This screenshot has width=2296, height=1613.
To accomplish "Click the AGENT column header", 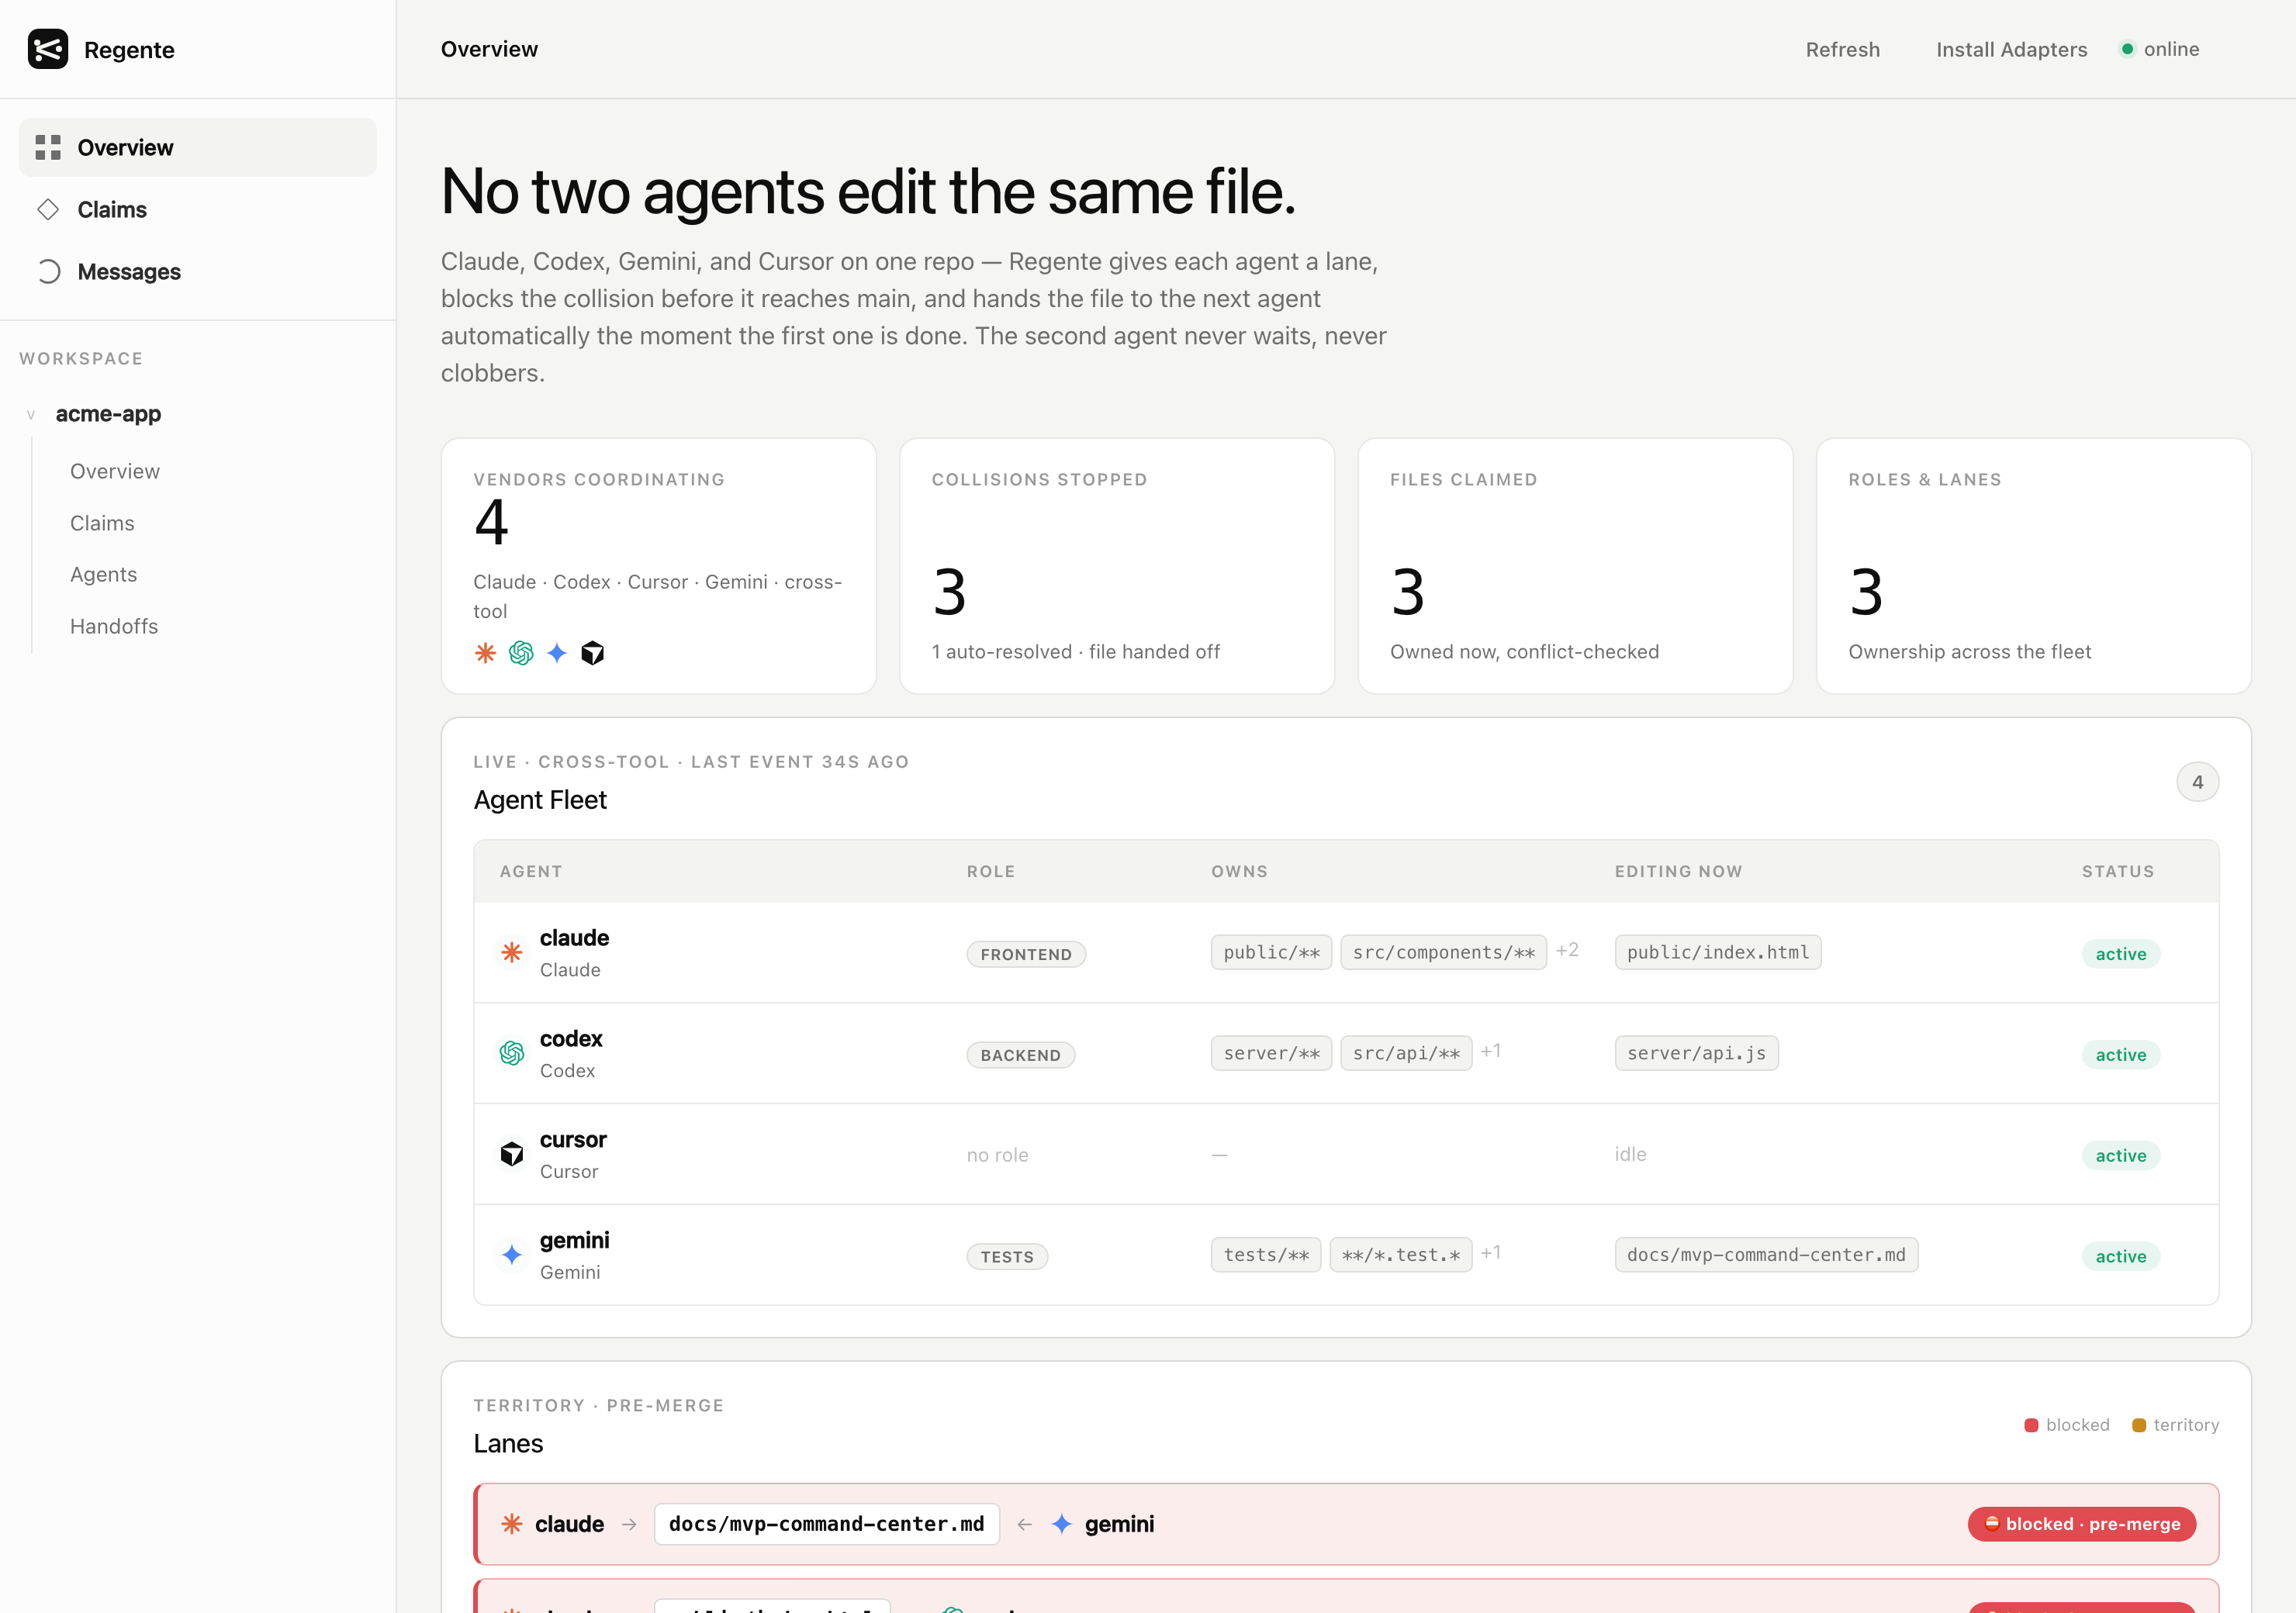I will (531, 871).
